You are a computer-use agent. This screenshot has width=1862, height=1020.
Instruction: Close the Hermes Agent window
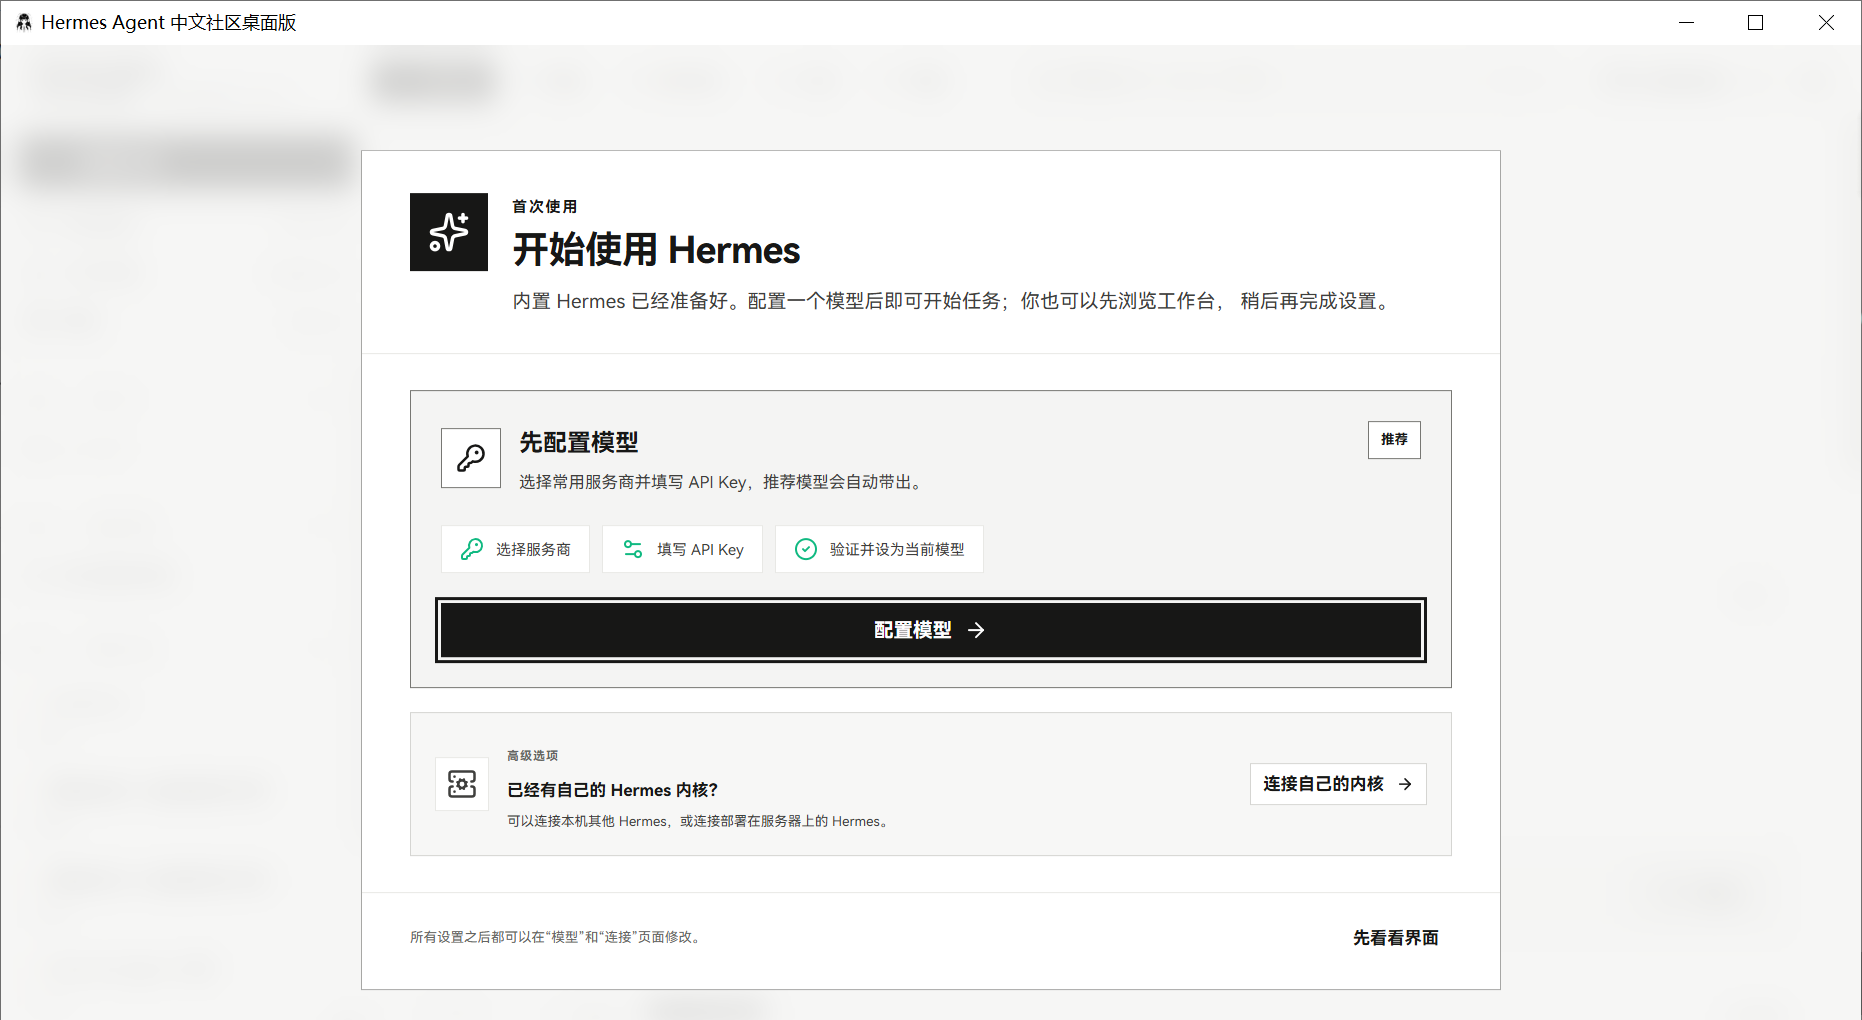[x=1826, y=22]
